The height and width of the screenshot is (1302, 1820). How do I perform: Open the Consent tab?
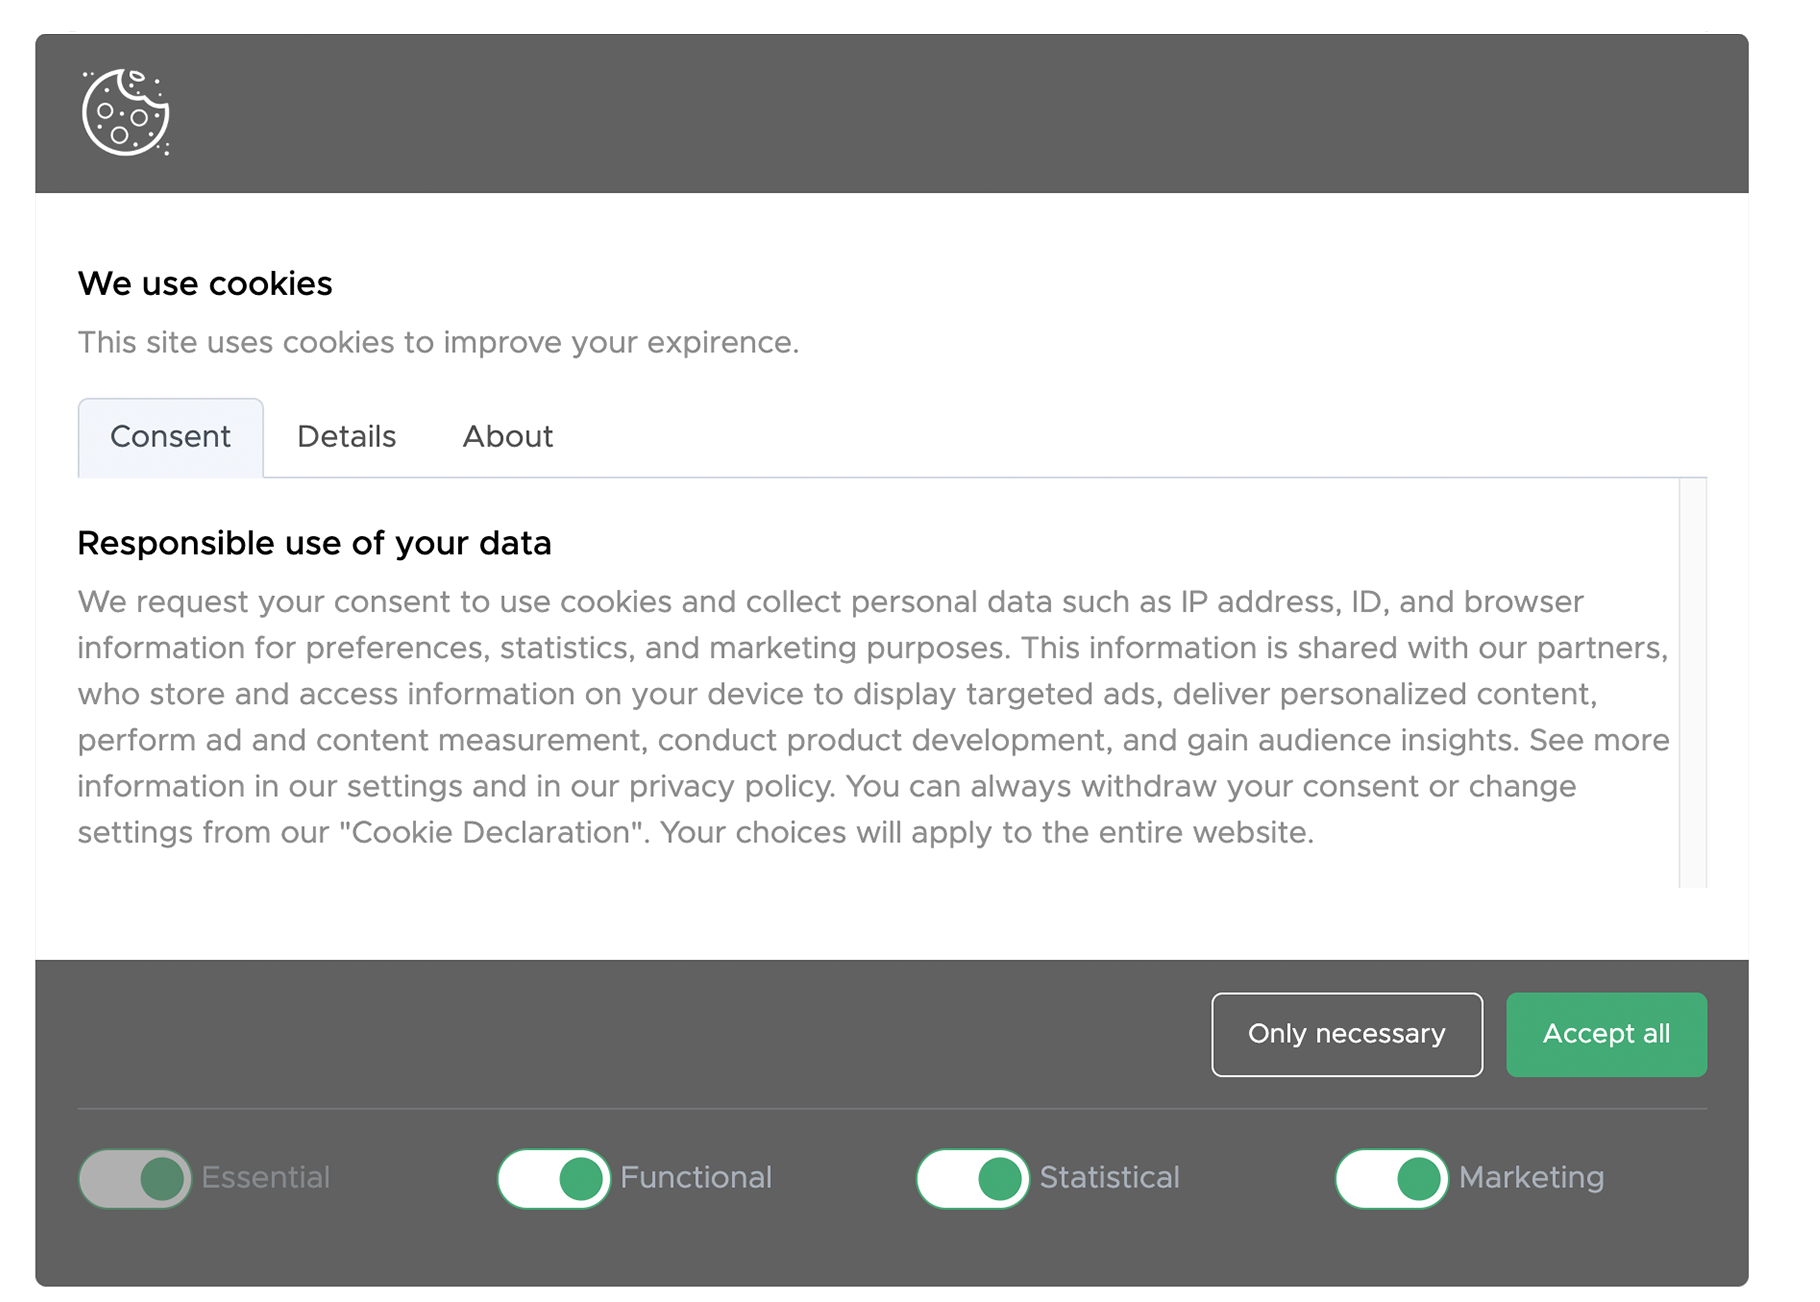(171, 437)
